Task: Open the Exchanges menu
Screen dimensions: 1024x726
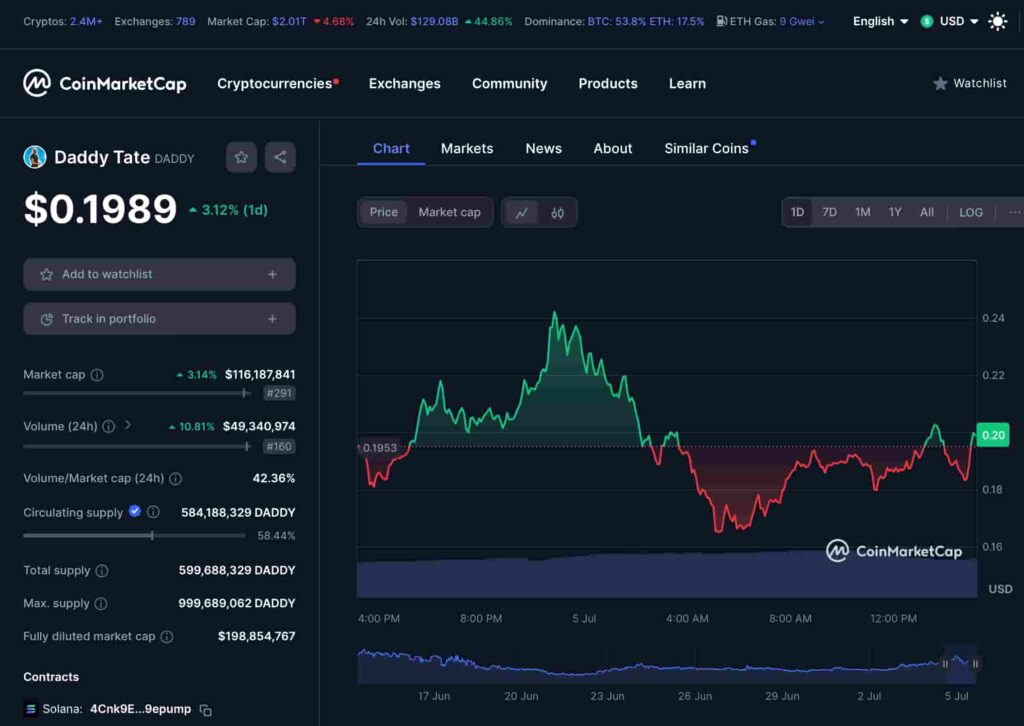Action: (404, 84)
